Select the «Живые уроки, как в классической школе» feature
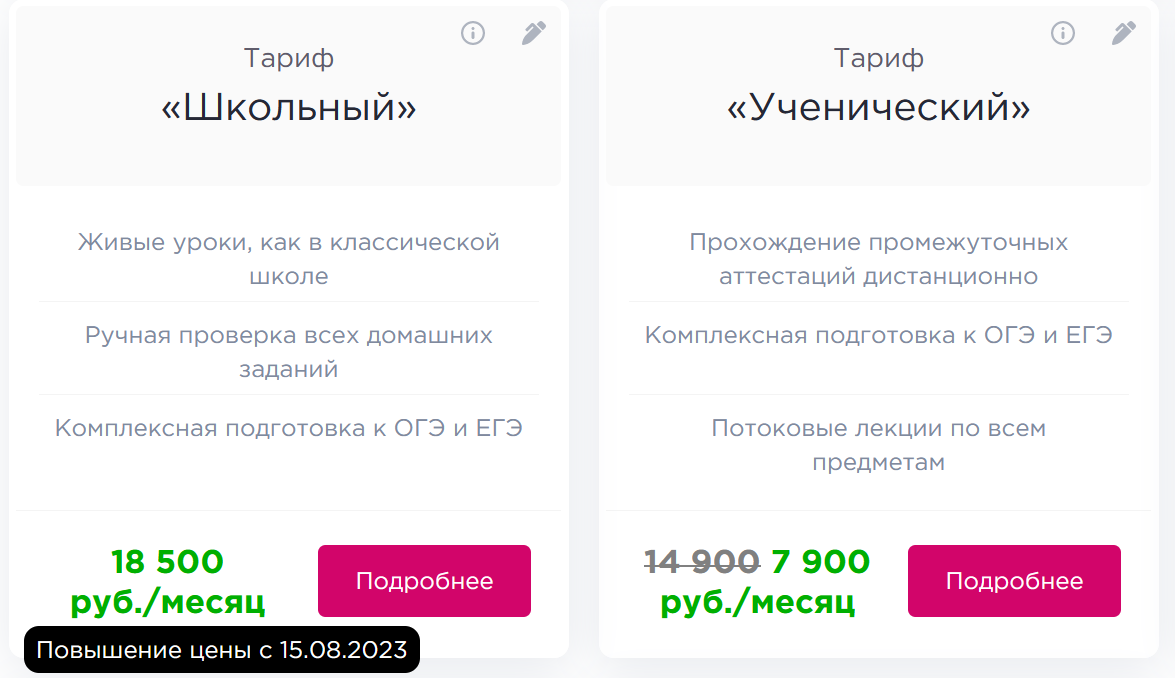The height and width of the screenshot is (678, 1175). click(289, 259)
